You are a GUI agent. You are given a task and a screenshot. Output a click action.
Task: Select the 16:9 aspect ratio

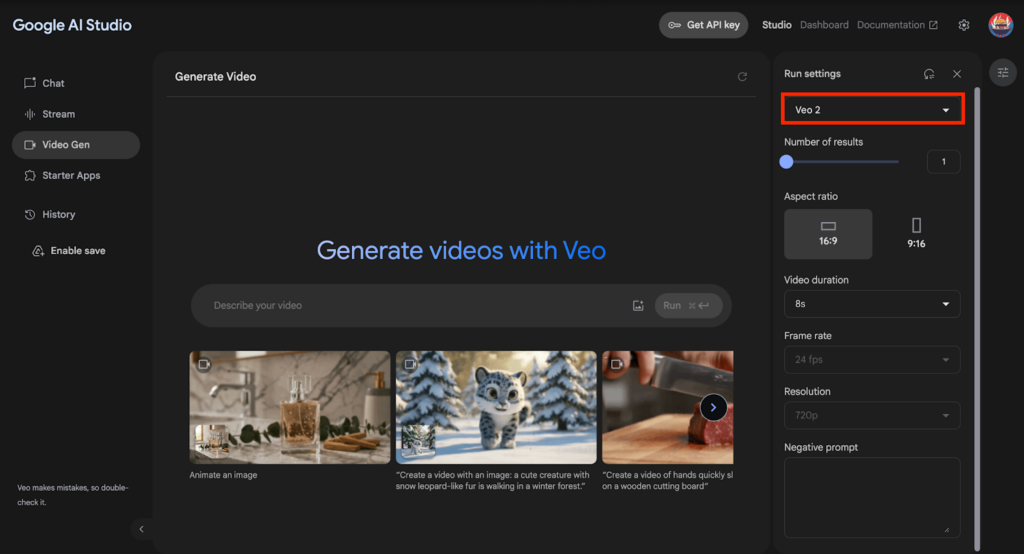[x=828, y=234]
